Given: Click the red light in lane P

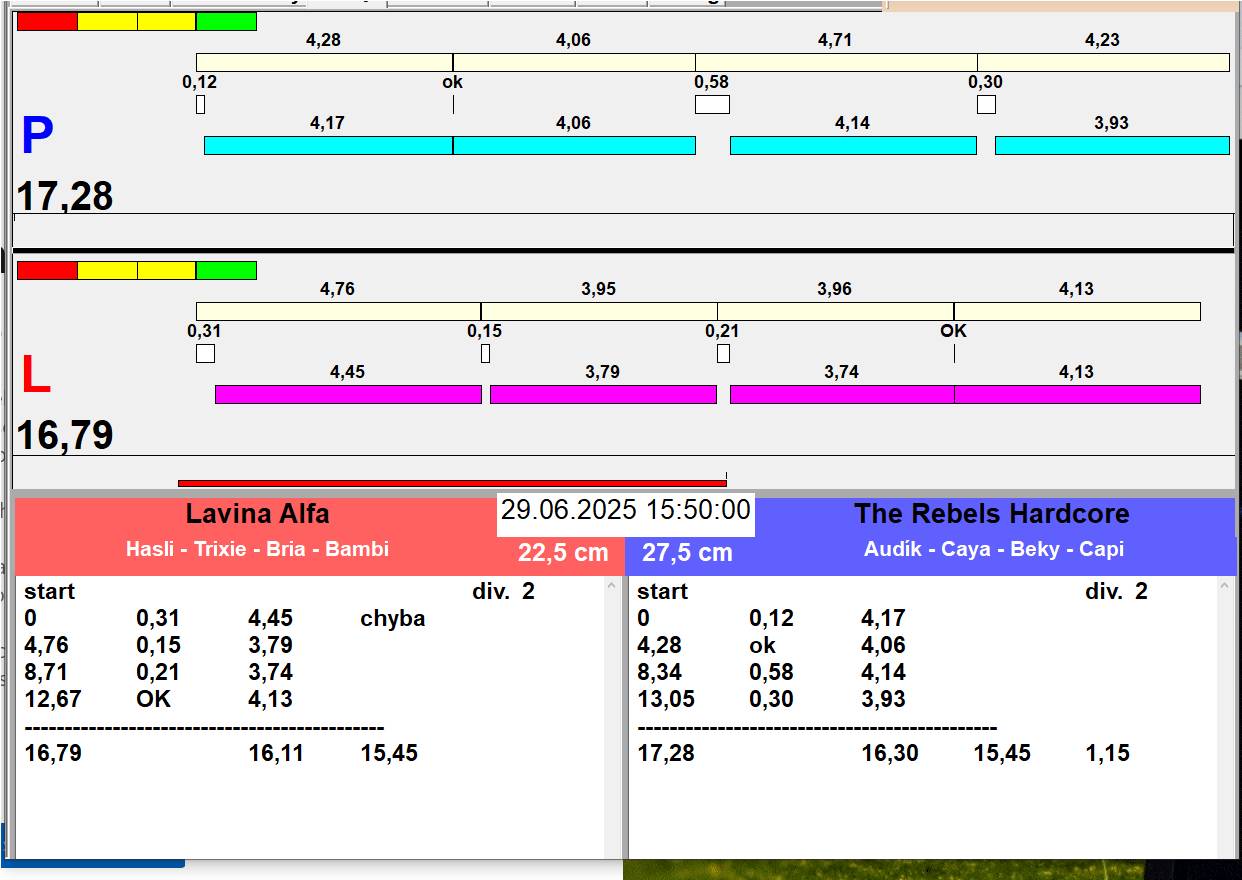Looking at the screenshot, I should pos(47,21).
